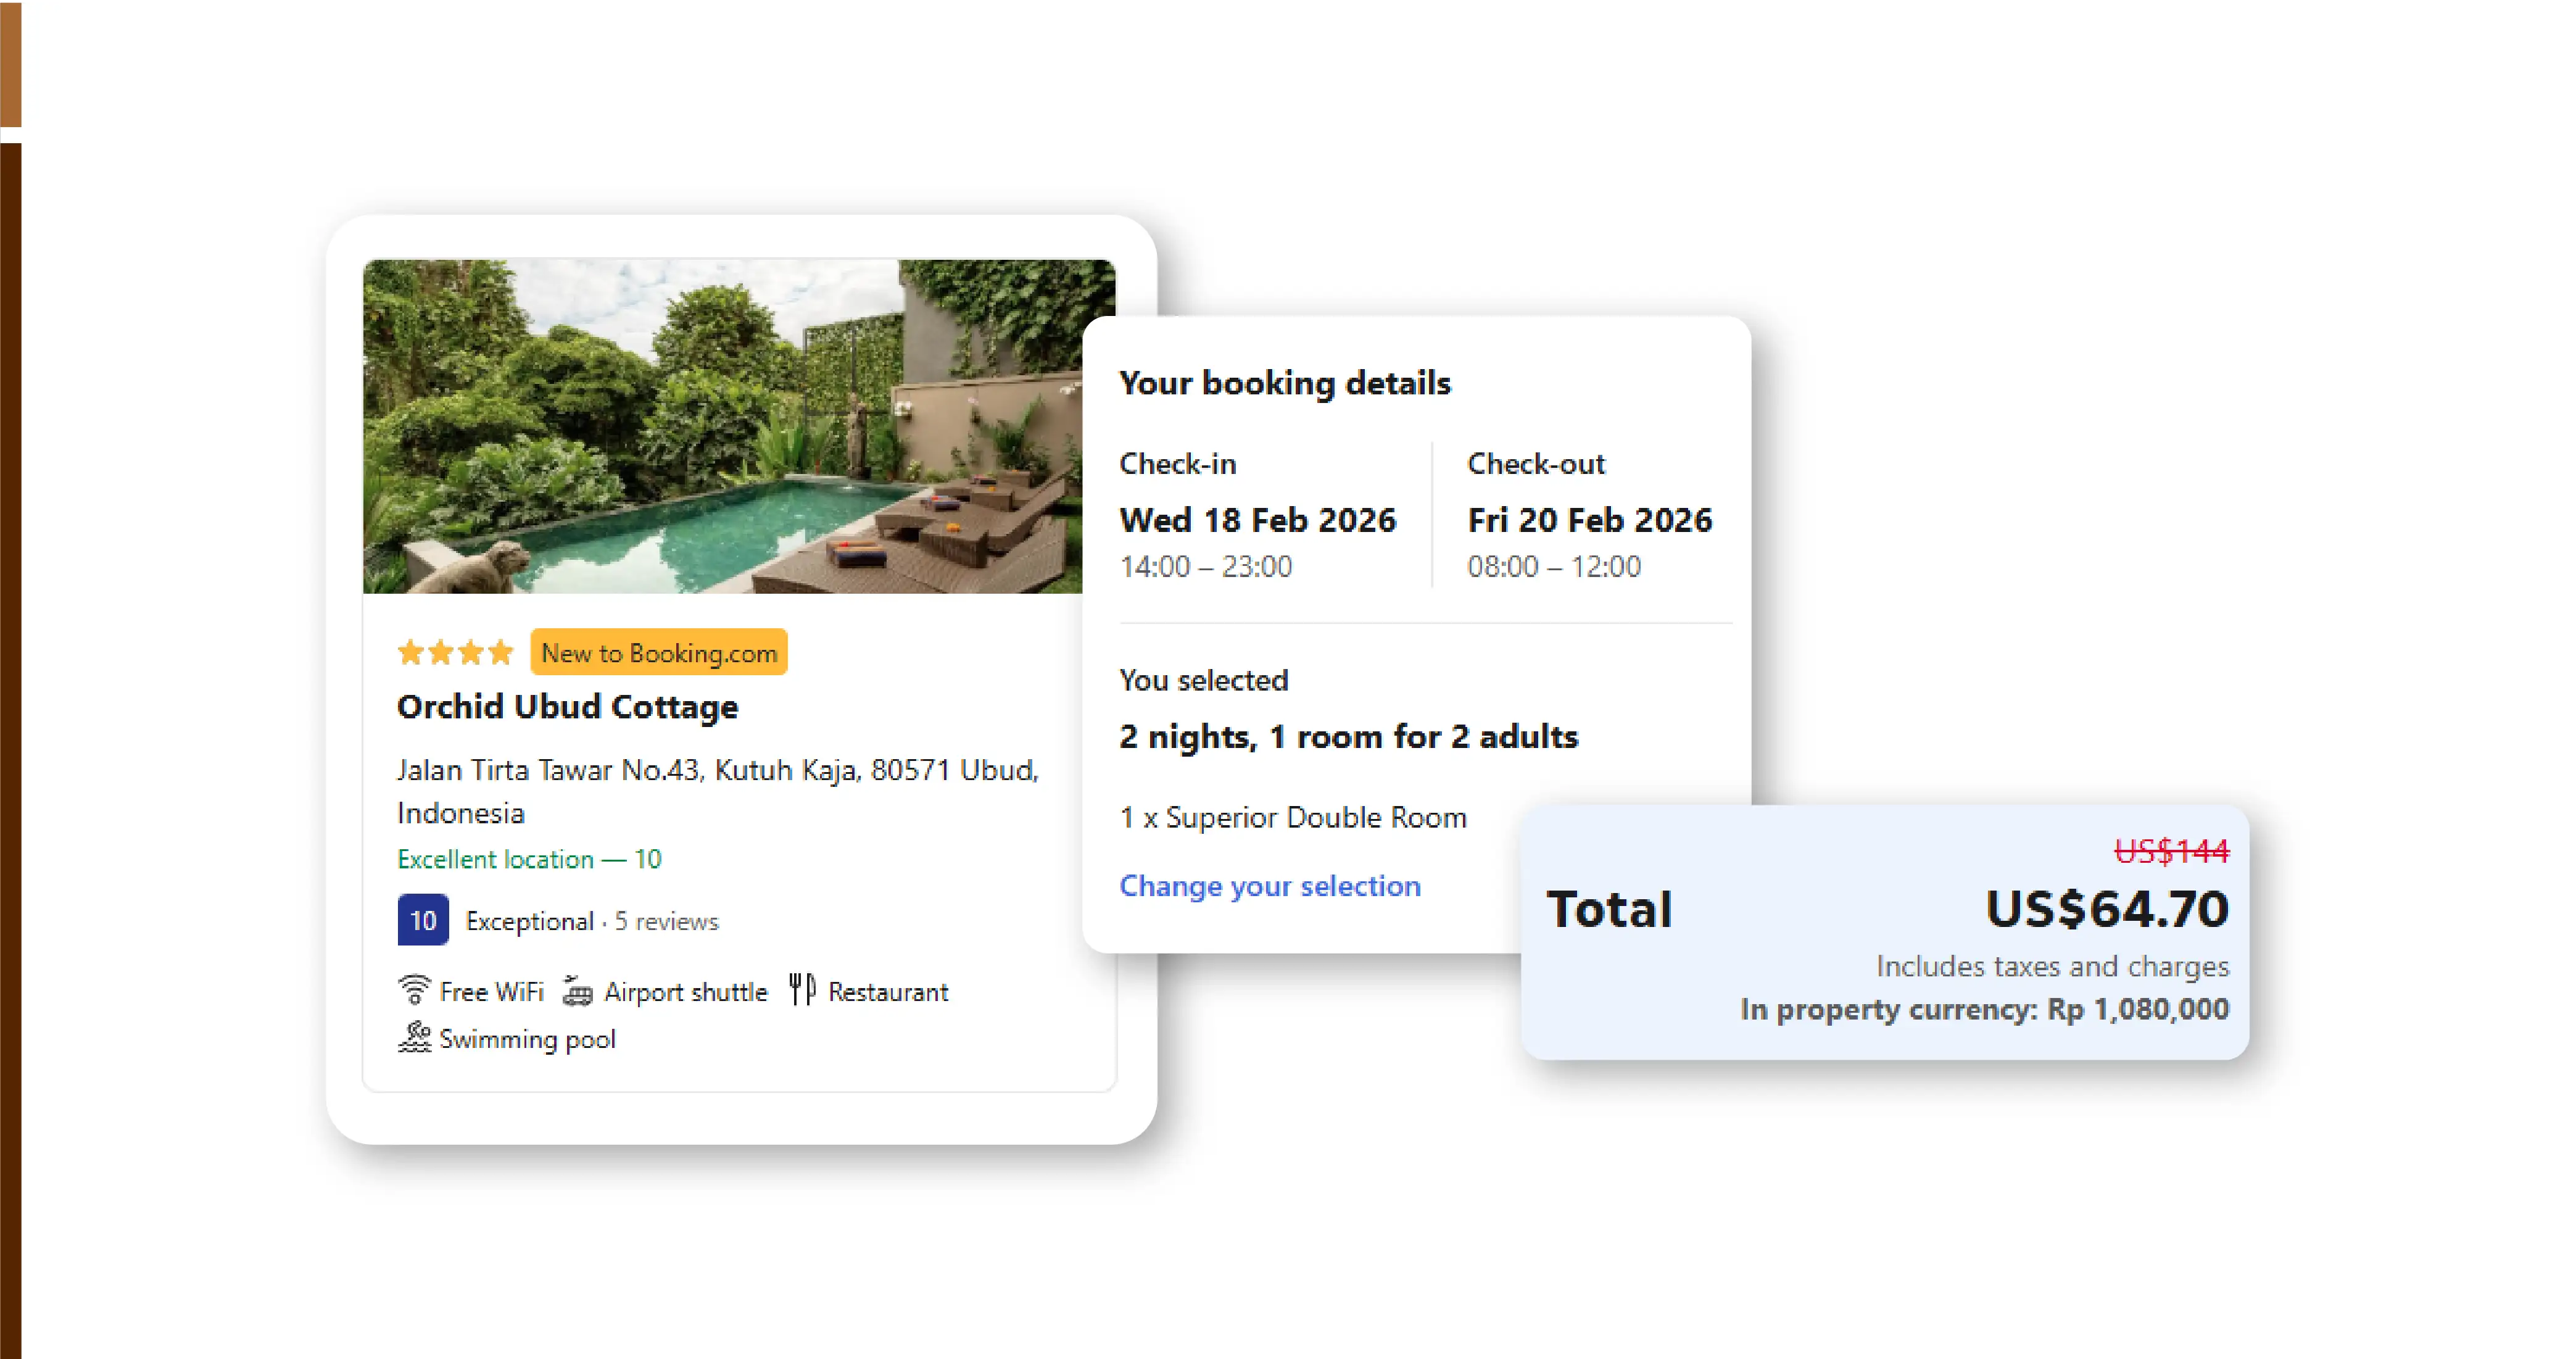Image resolution: width=2576 pixels, height=1359 pixels.
Task: Select the Superior Double Room line
Action: click(1293, 816)
